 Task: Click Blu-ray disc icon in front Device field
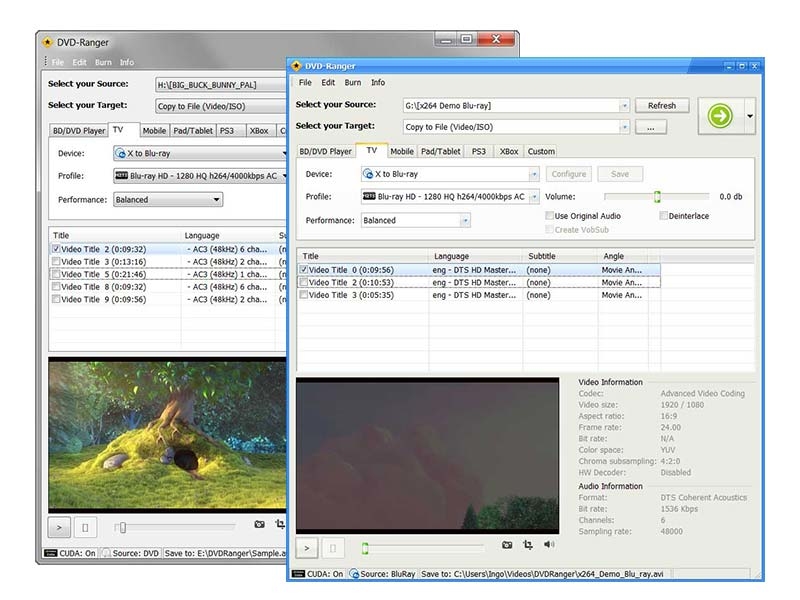click(x=368, y=174)
